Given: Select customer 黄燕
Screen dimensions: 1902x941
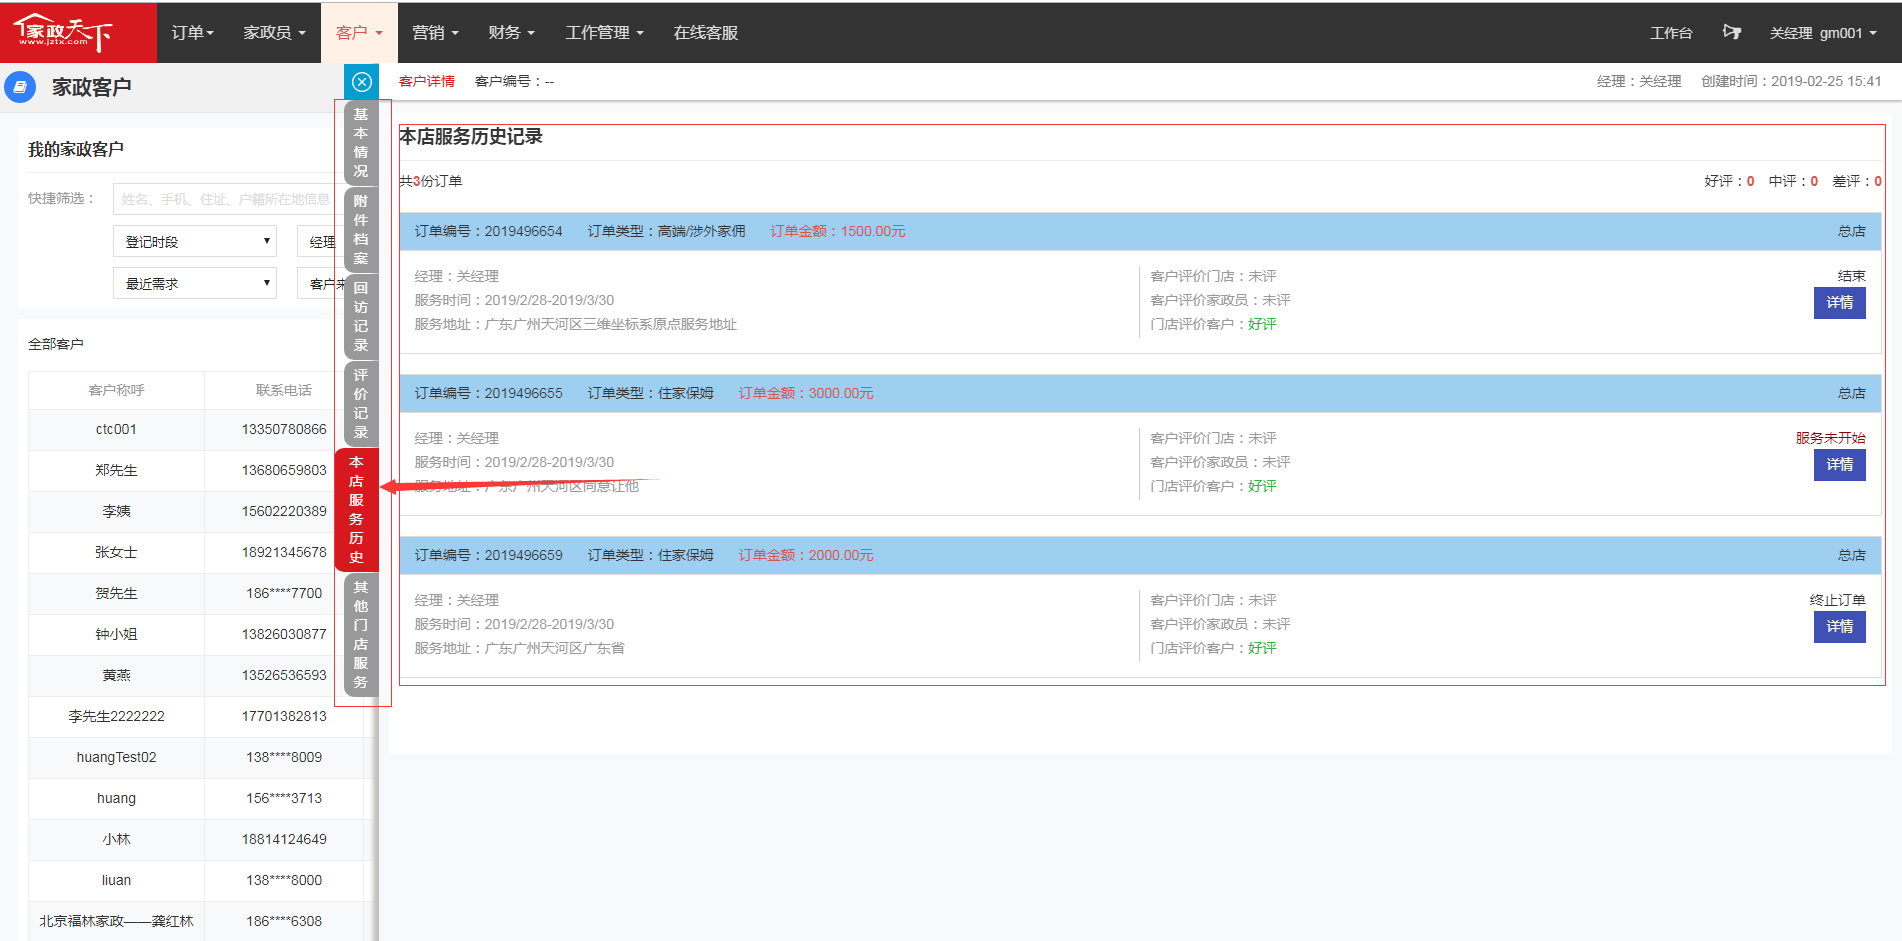Looking at the screenshot, I should (116, 675).
